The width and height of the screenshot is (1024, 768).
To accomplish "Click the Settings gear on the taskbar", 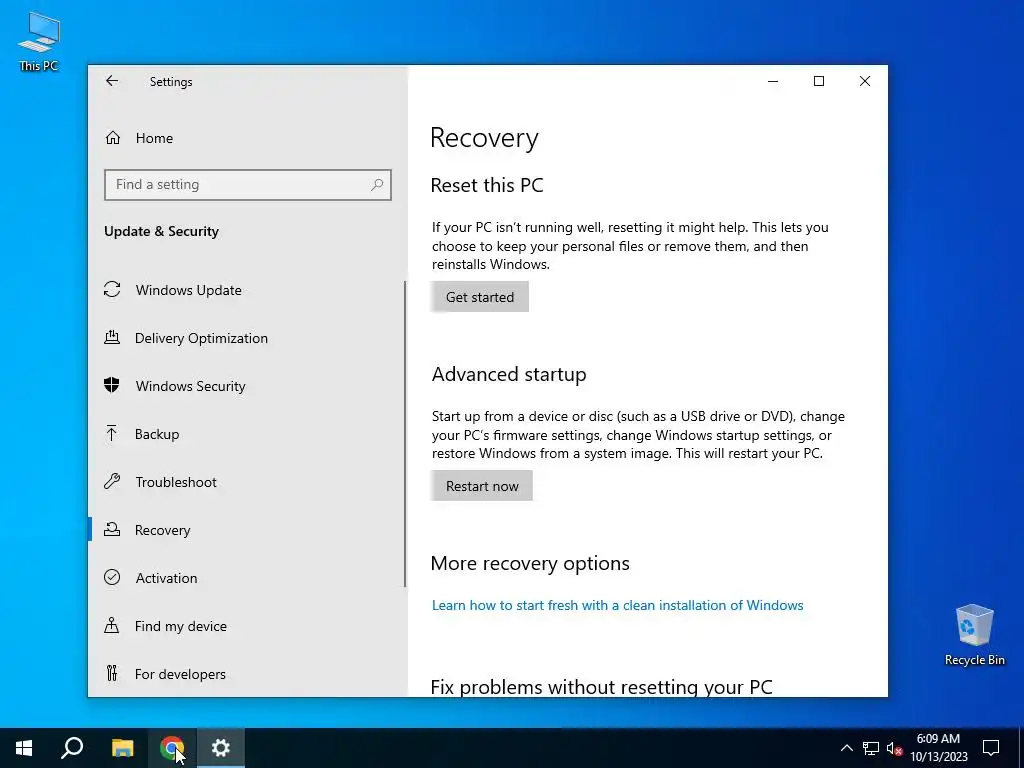I will point(221,748).
